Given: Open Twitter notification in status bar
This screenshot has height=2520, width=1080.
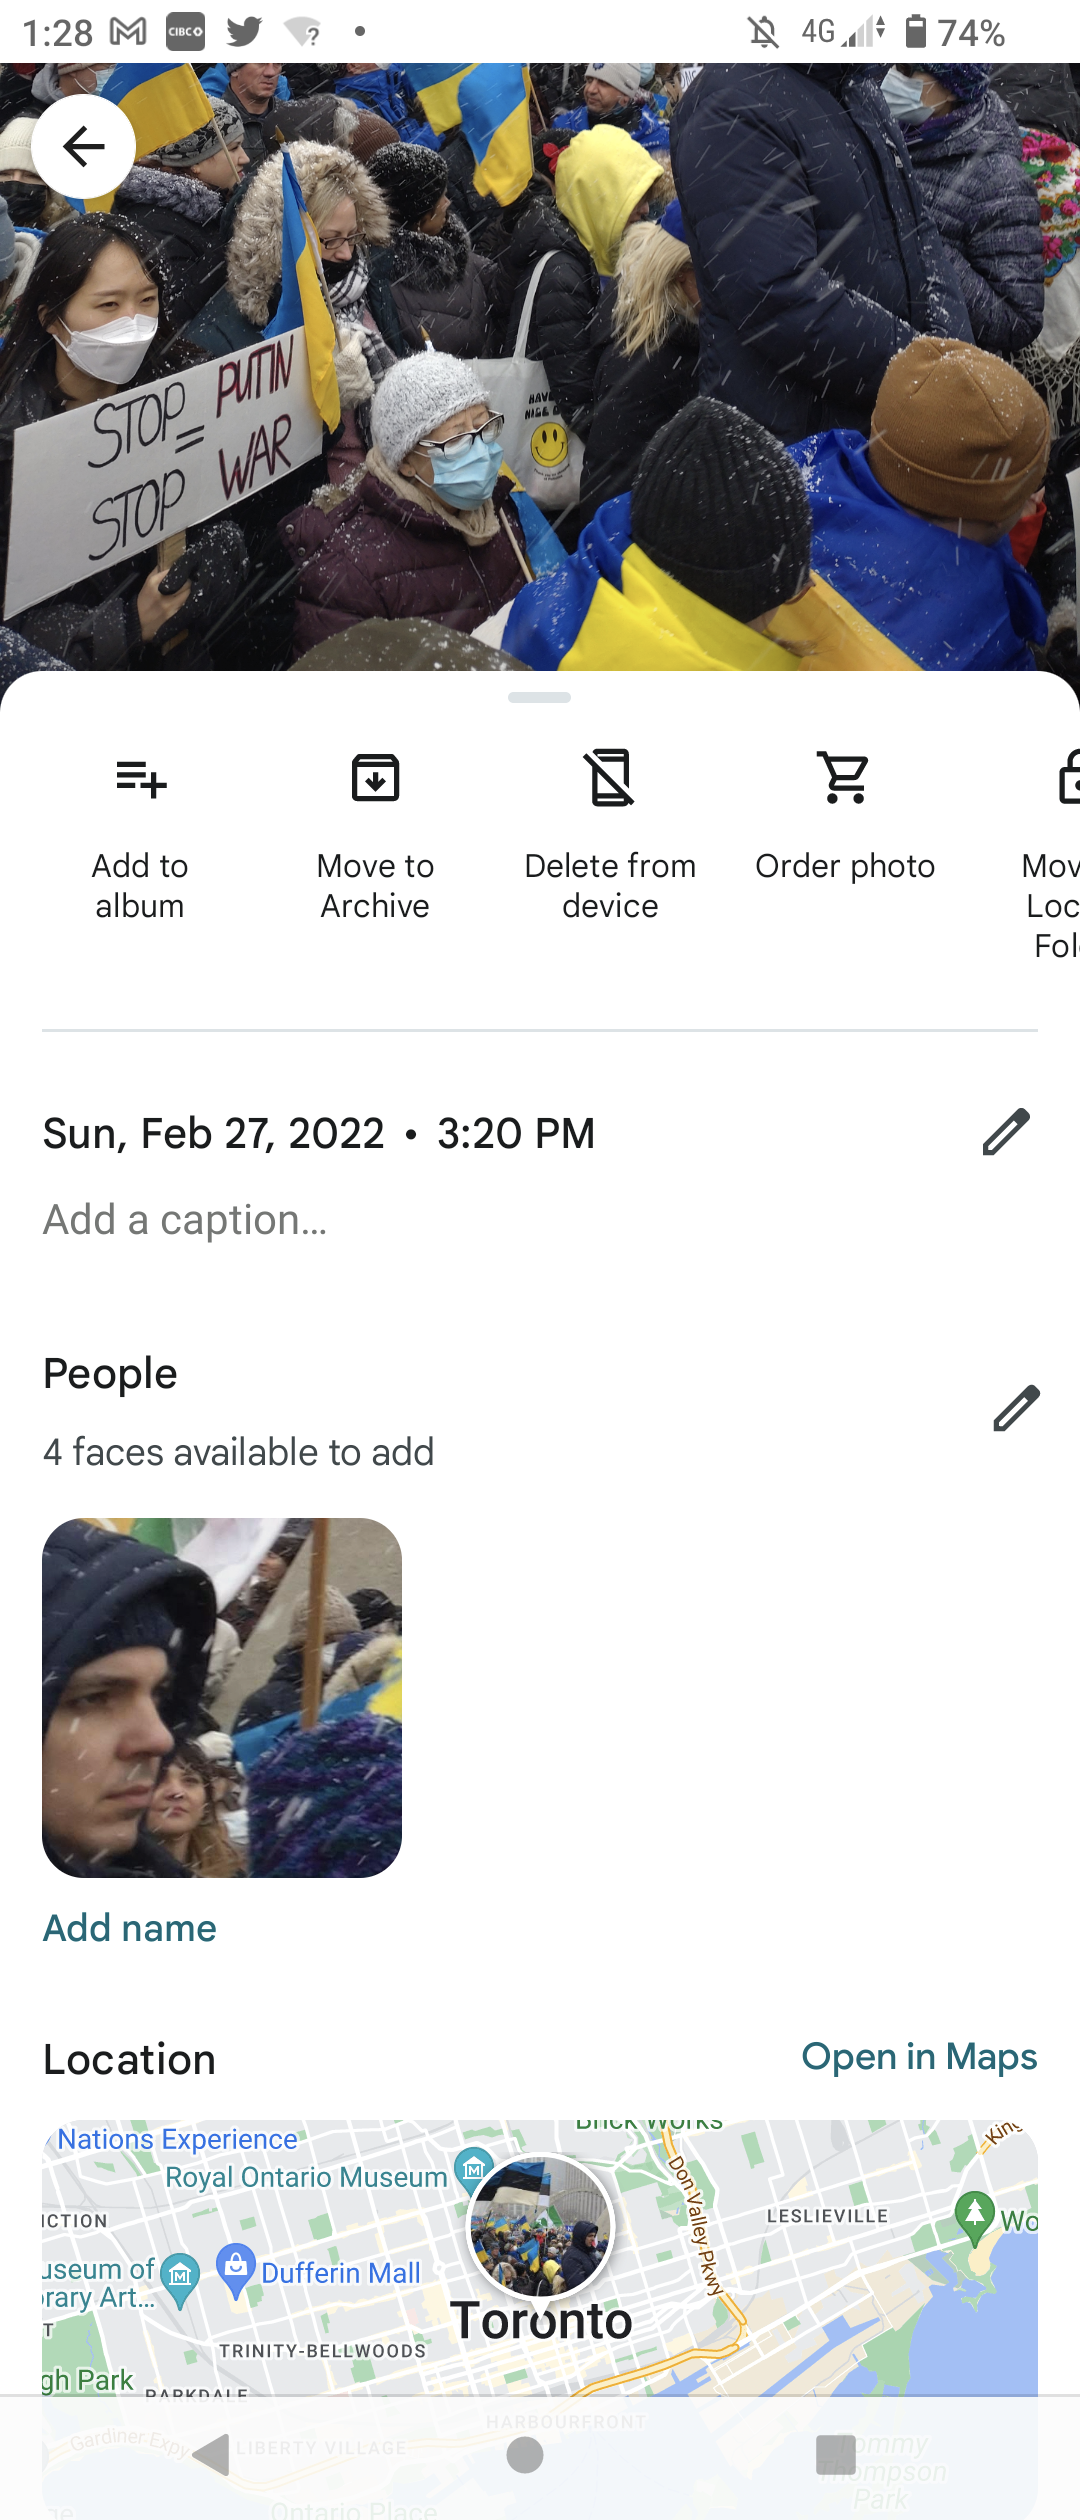Looking at the screenshot, I should click(244, 32).
